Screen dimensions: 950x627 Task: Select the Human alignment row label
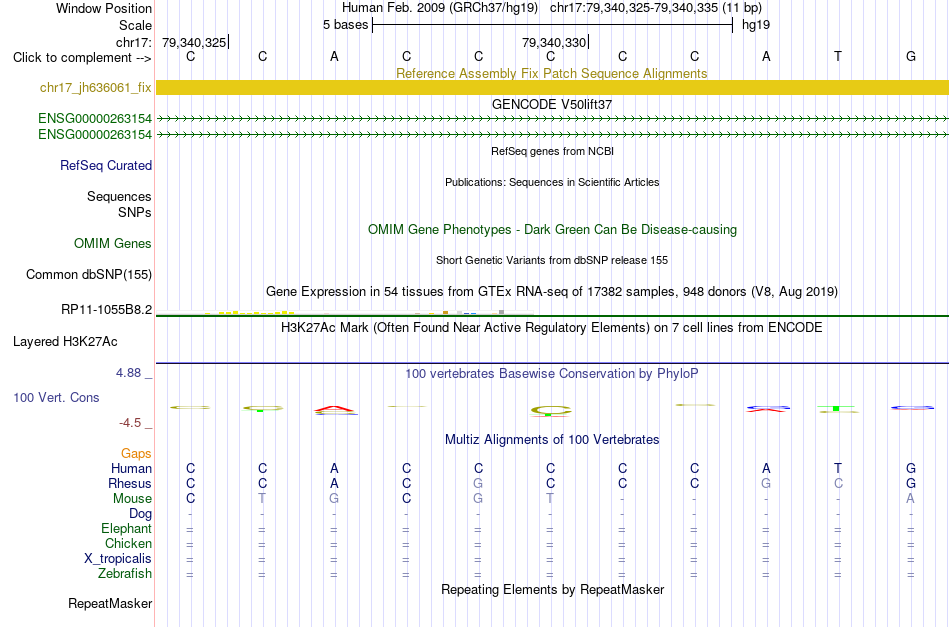(131, 468)
